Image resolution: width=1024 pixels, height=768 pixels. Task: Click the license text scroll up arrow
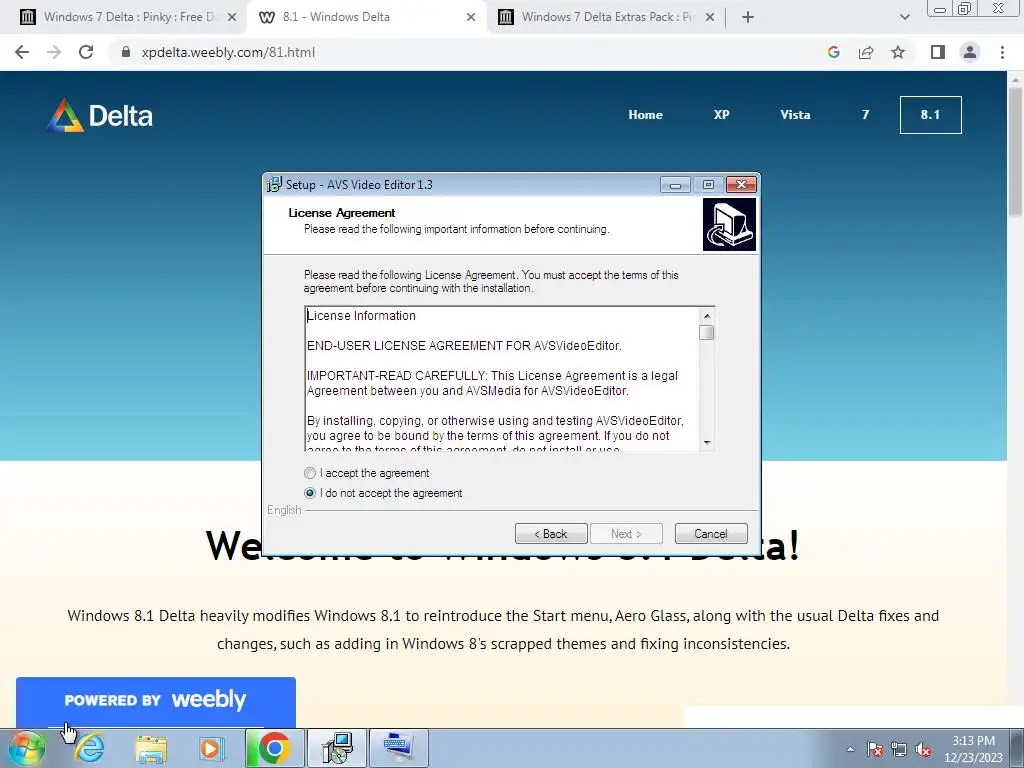click(x=707, y=315)
